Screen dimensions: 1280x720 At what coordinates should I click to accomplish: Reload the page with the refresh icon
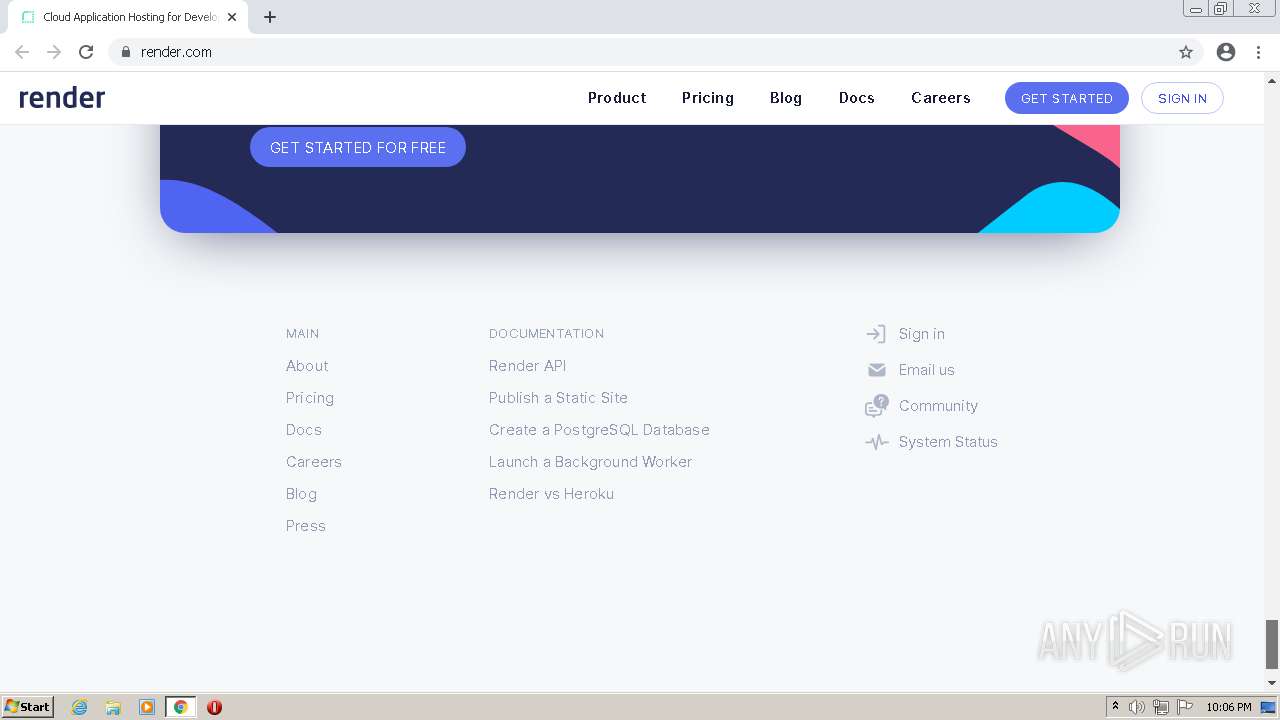pos(86,52)
